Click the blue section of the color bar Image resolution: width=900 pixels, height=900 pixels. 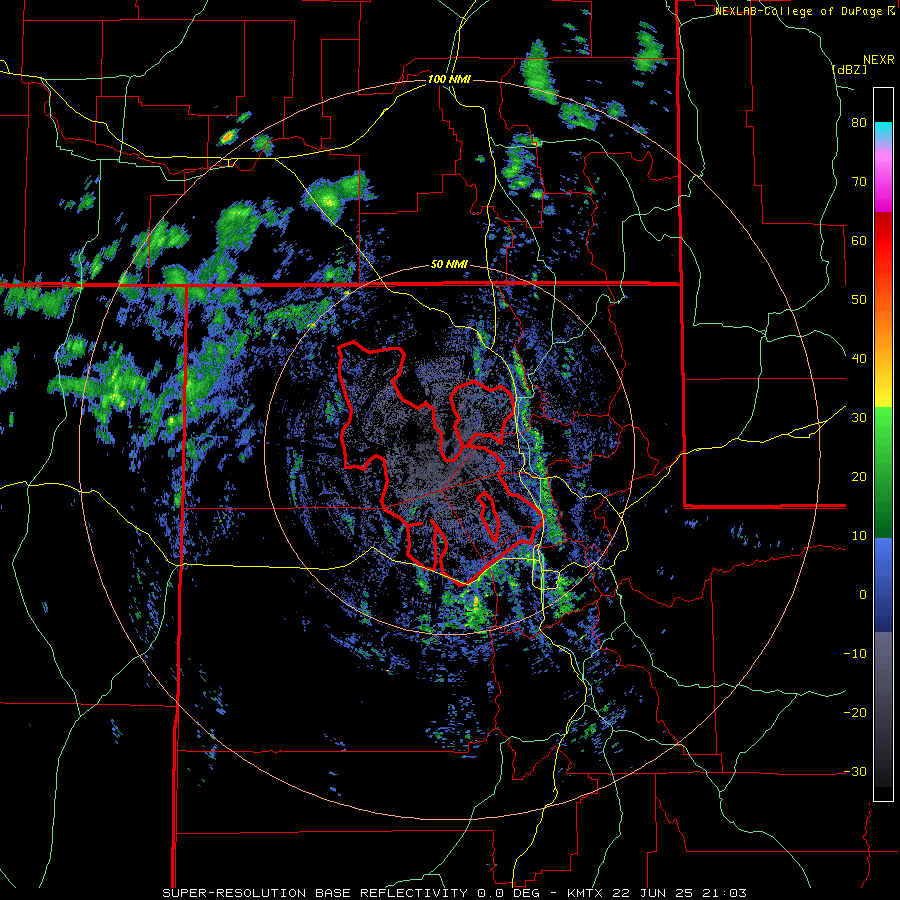pos(883,584)
